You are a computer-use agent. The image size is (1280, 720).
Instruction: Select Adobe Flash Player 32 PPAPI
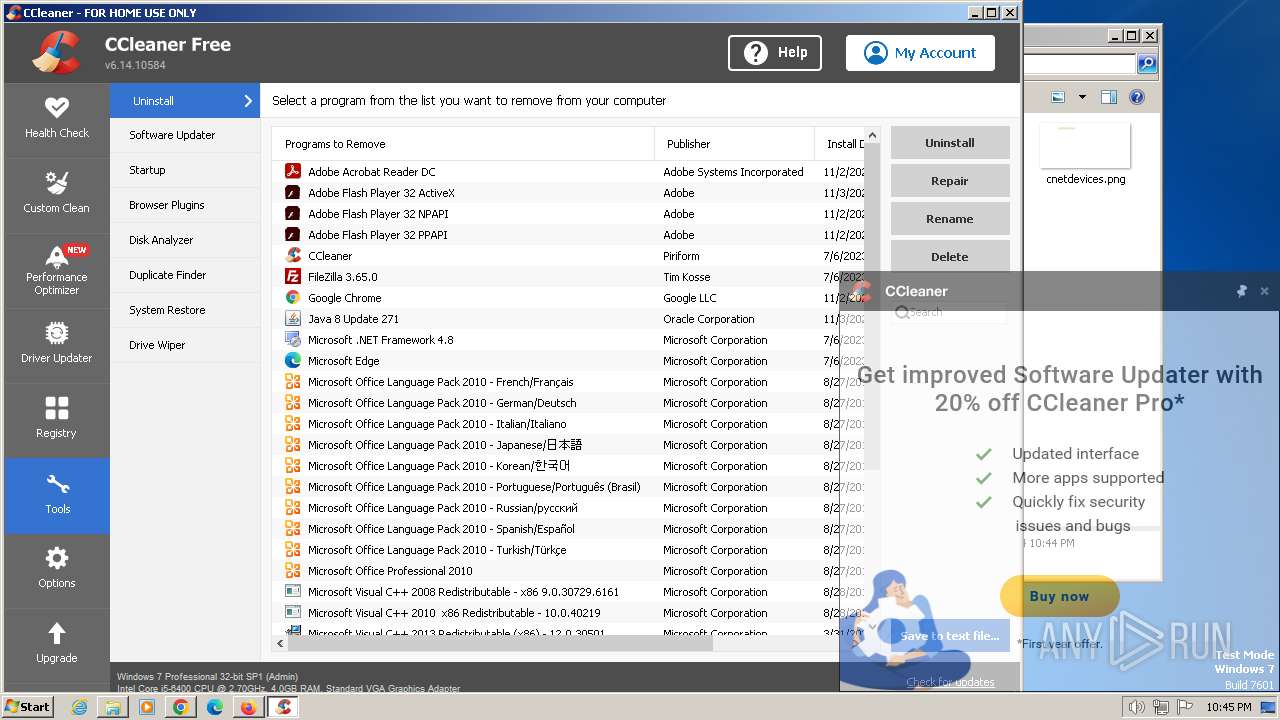click(x=570, y=235)
